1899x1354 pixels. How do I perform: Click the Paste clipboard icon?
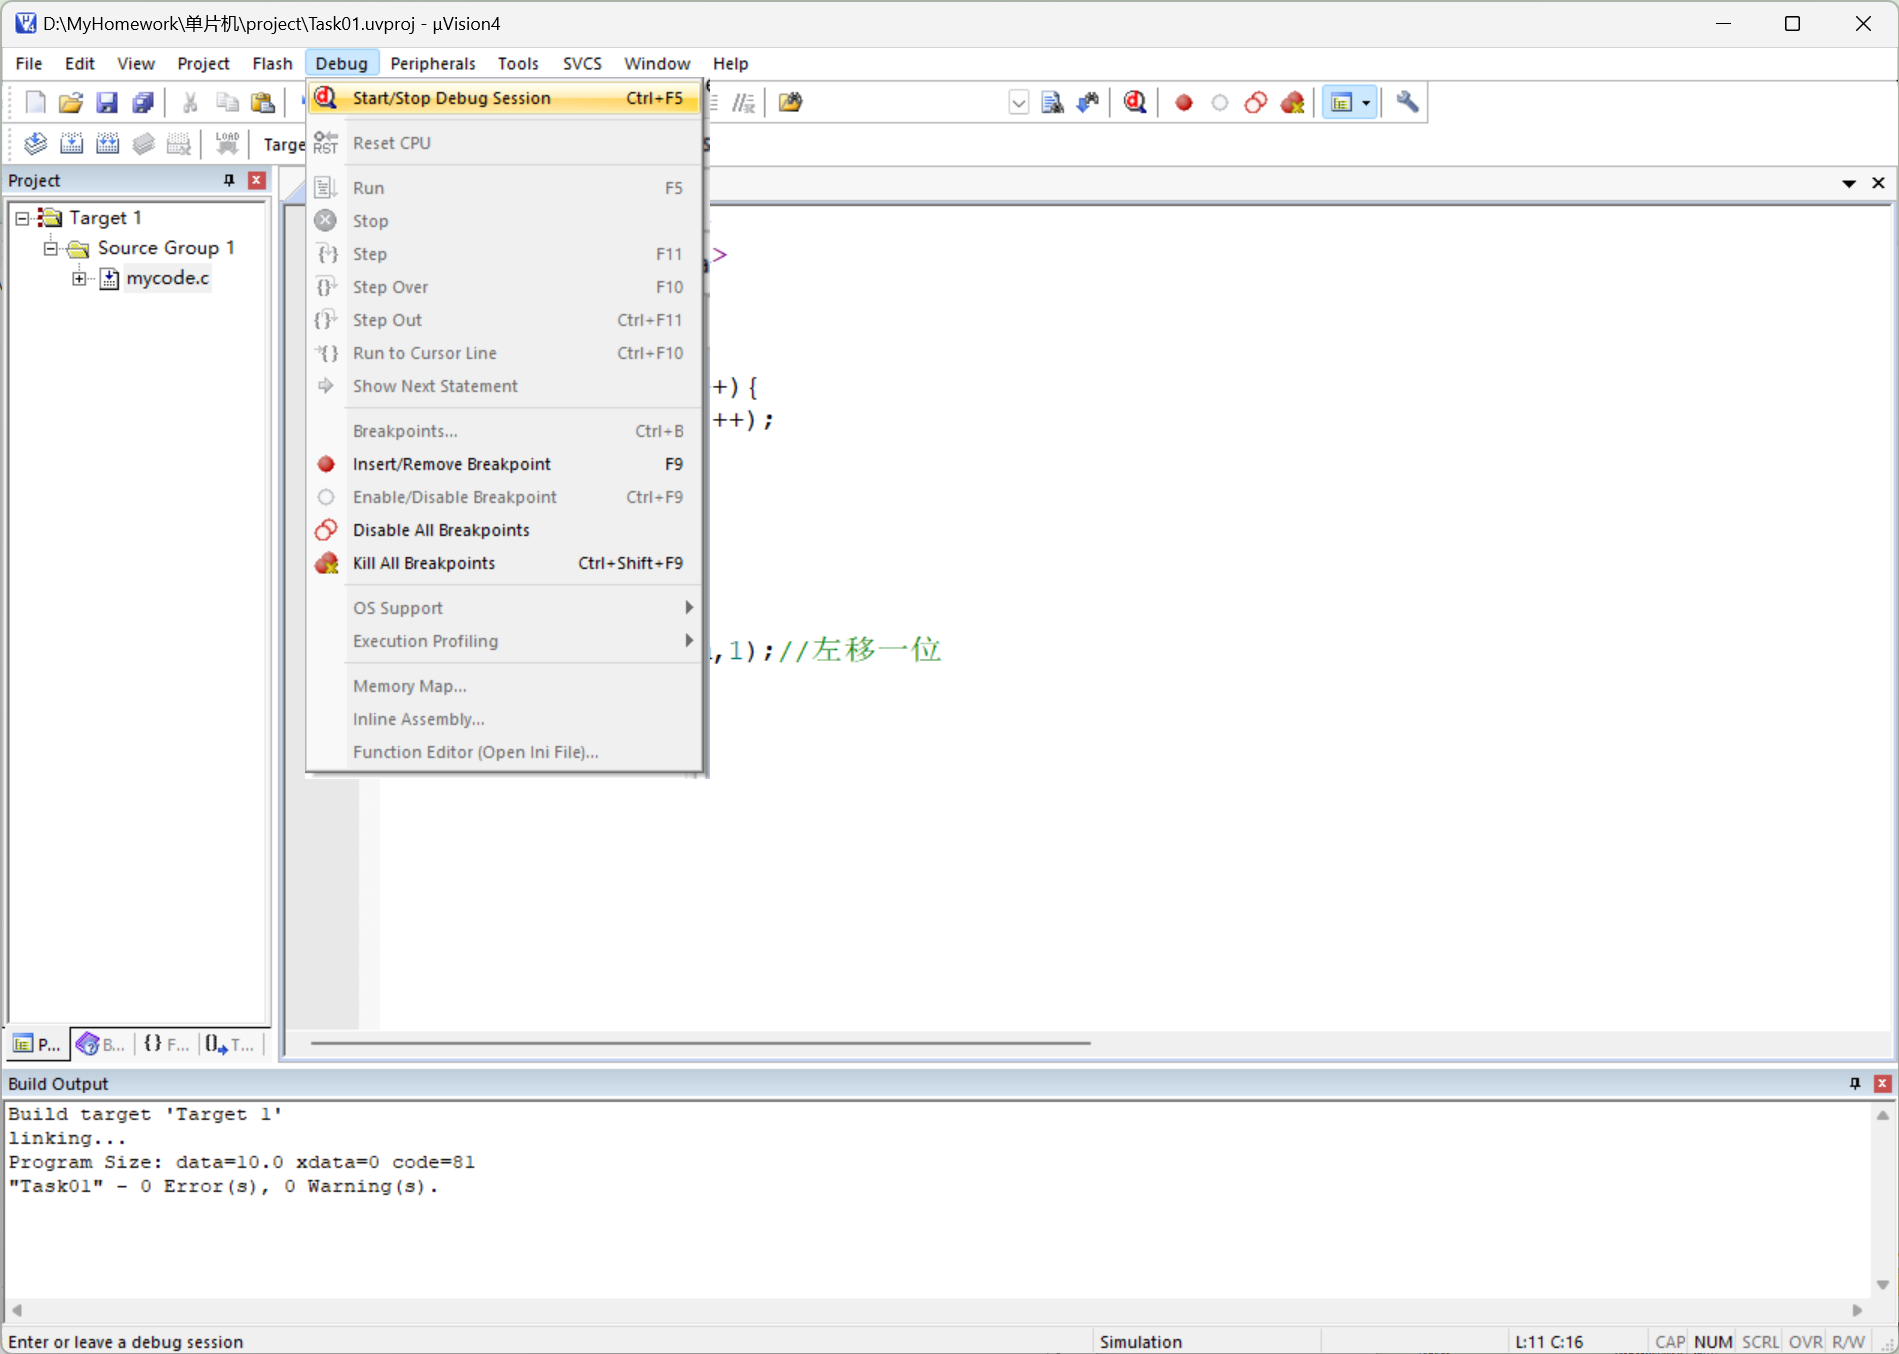pyautogui.click(x=263, y=102)
